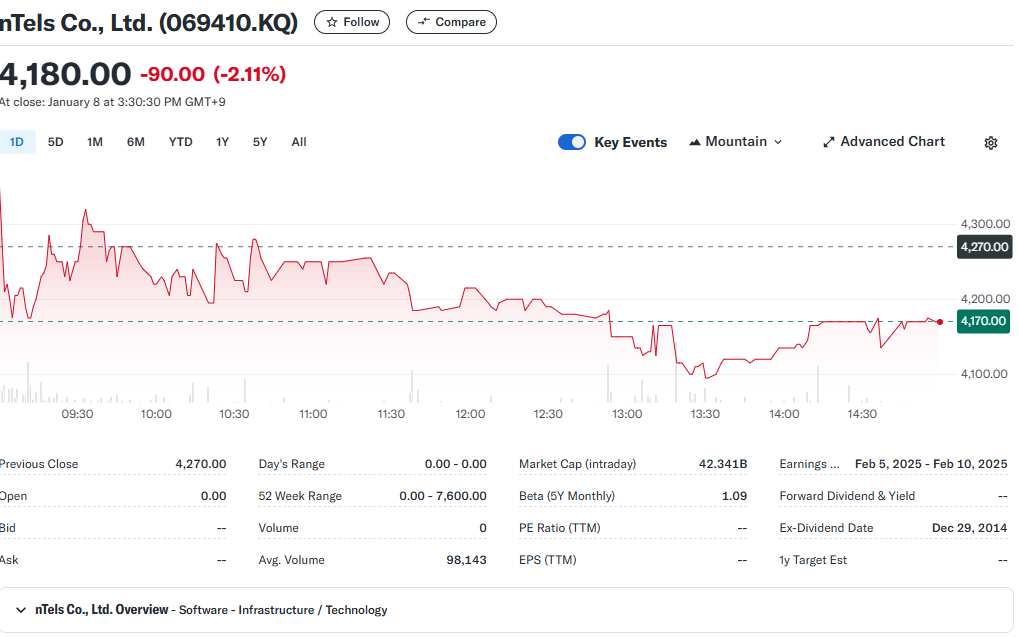Click the Avg. Volume value 98,143

[467, 560]
